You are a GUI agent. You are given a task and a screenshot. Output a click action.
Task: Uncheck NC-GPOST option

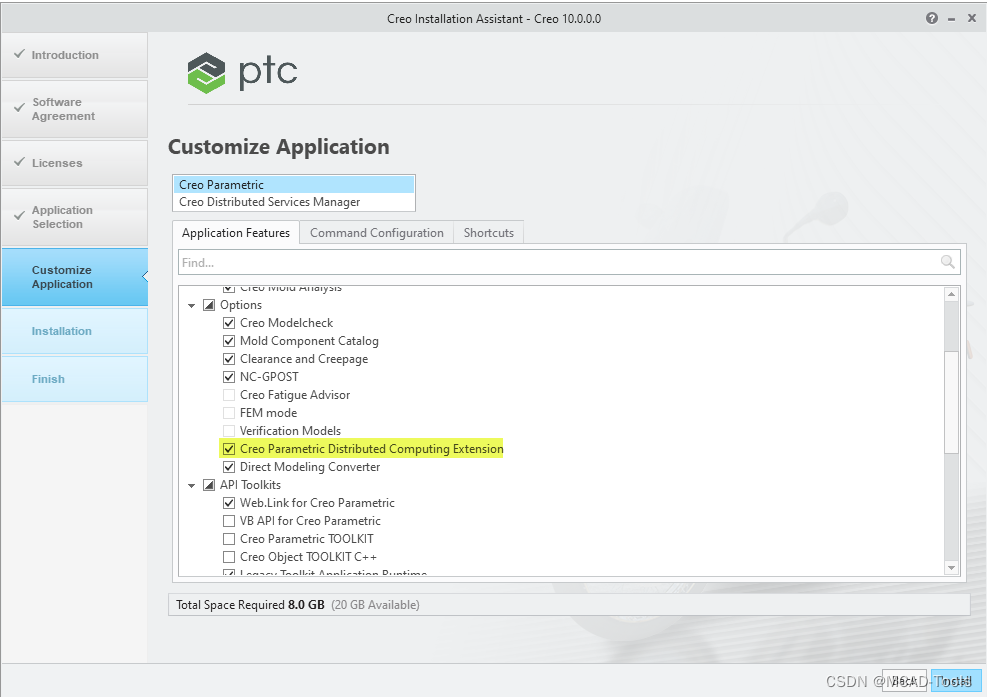pos(229,377)
